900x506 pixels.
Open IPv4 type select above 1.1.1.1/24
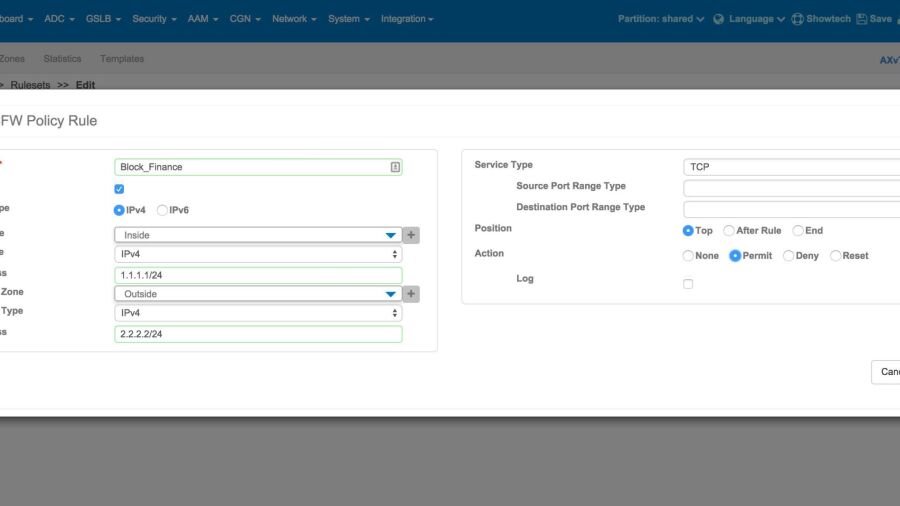[x=258, y=254]
